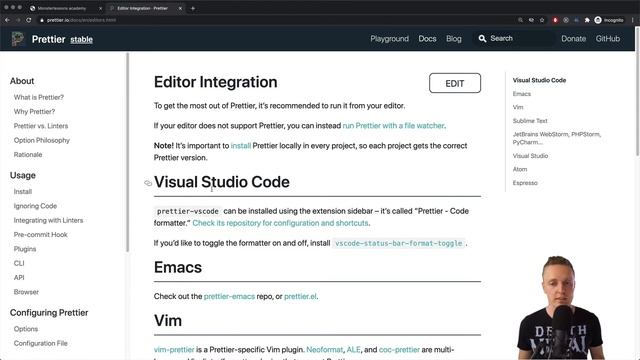Screen dimensions: 640x360
Task: Open the Install sidebar link
Action: click(23, 191)
